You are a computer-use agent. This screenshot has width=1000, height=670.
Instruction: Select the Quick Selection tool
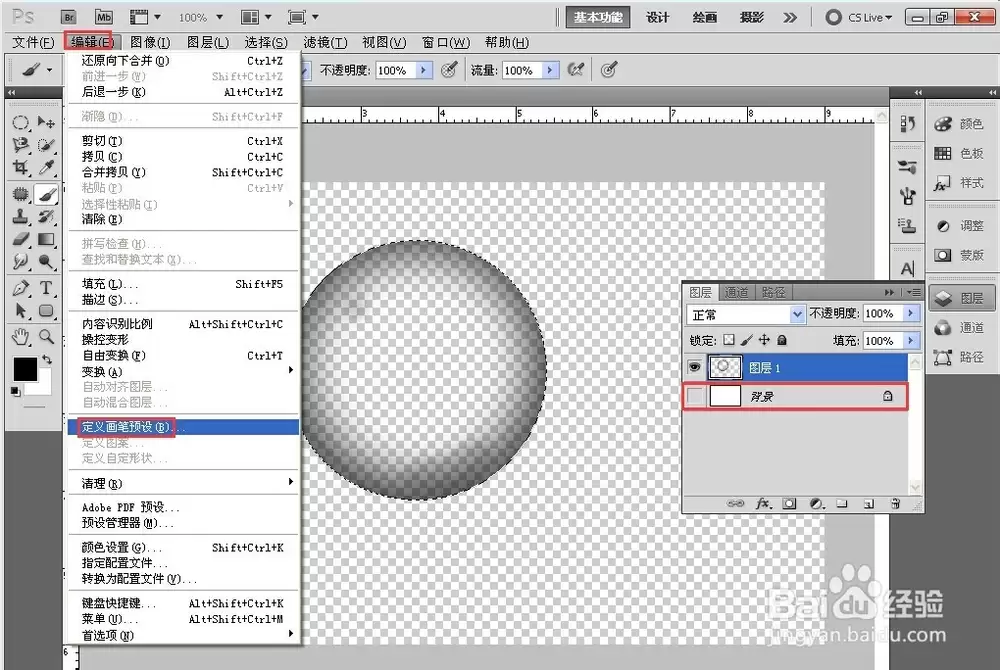tap(46, 145)
